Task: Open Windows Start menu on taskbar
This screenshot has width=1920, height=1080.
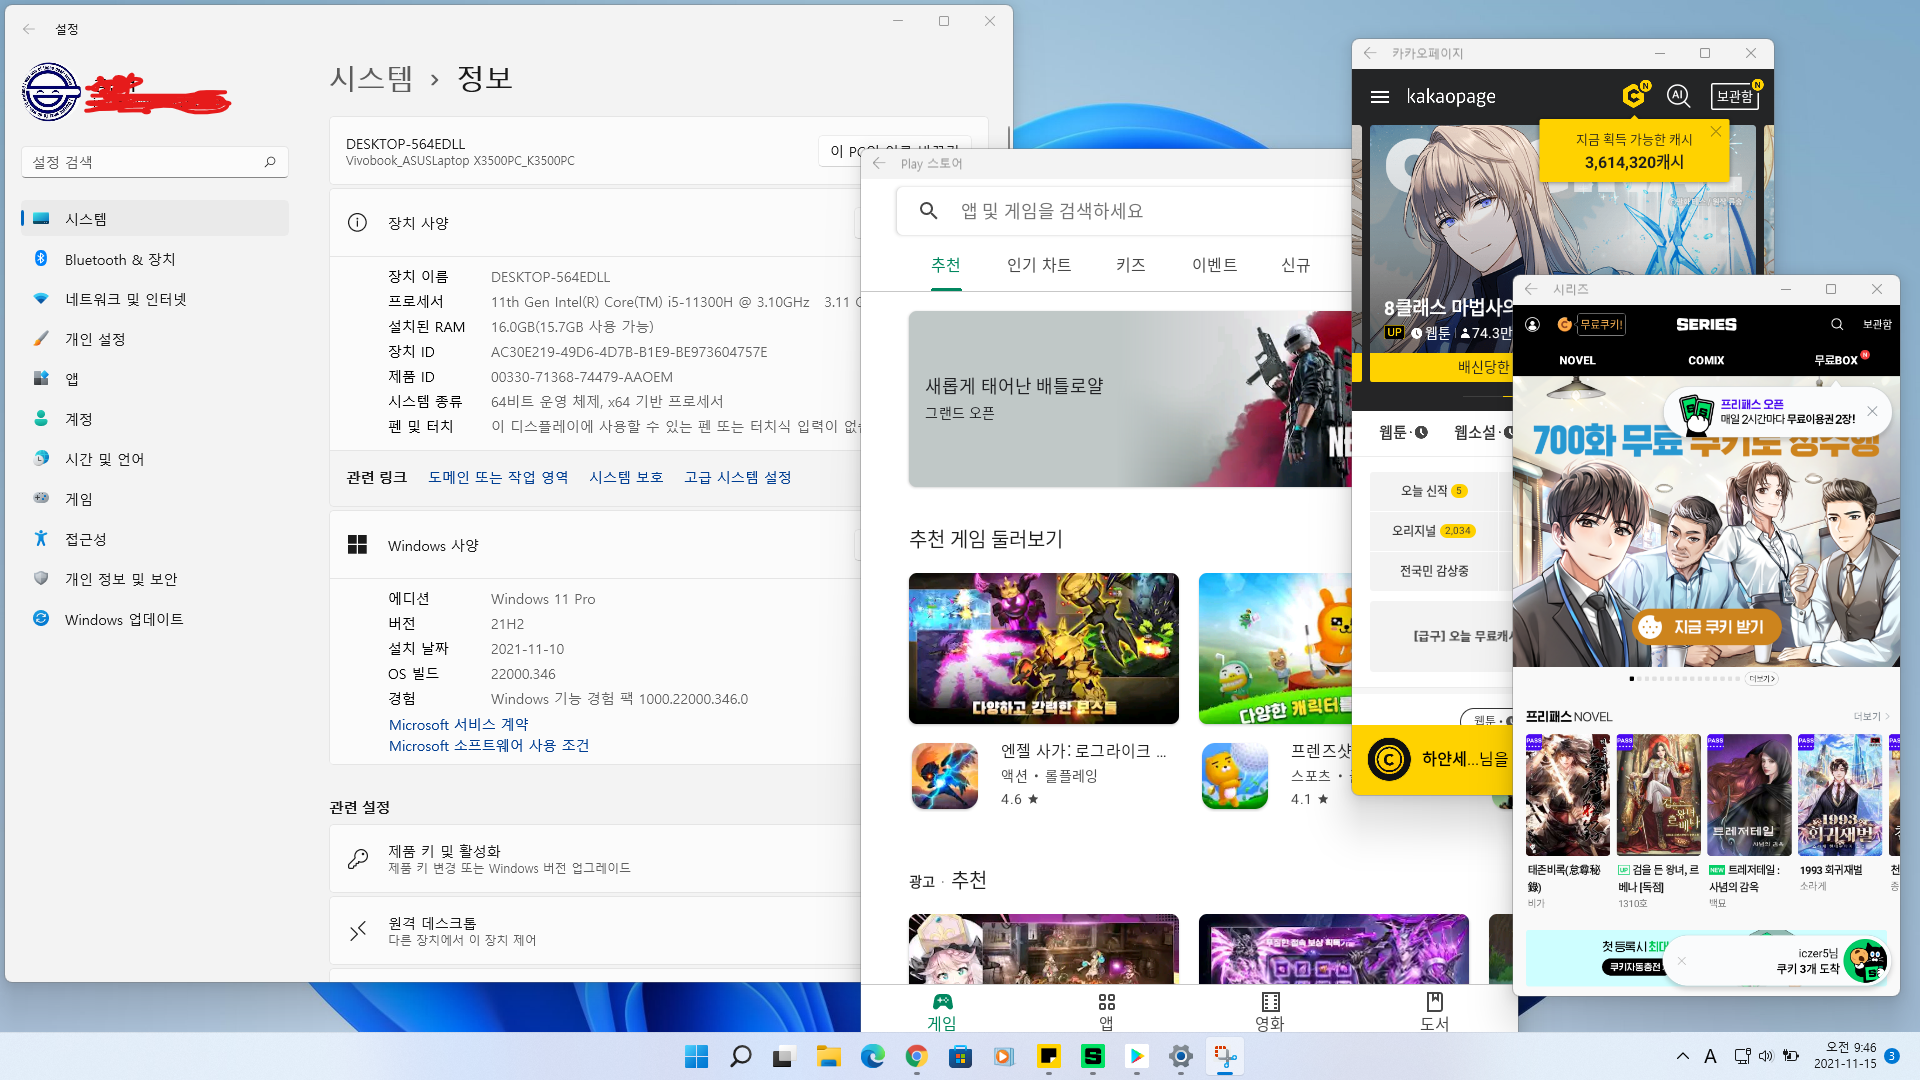Action: [696, 1056]
